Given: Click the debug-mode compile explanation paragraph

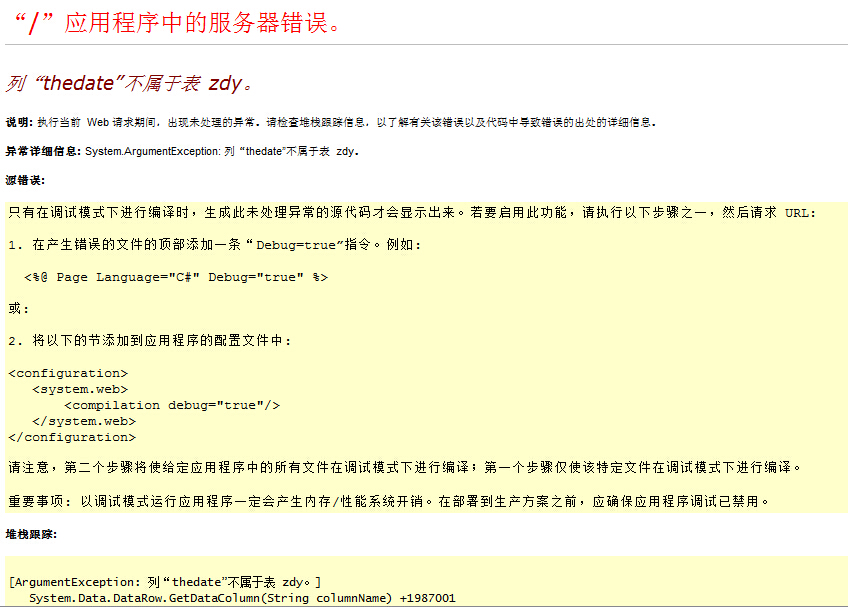Looking at the screenshot, I should [411, 213].
